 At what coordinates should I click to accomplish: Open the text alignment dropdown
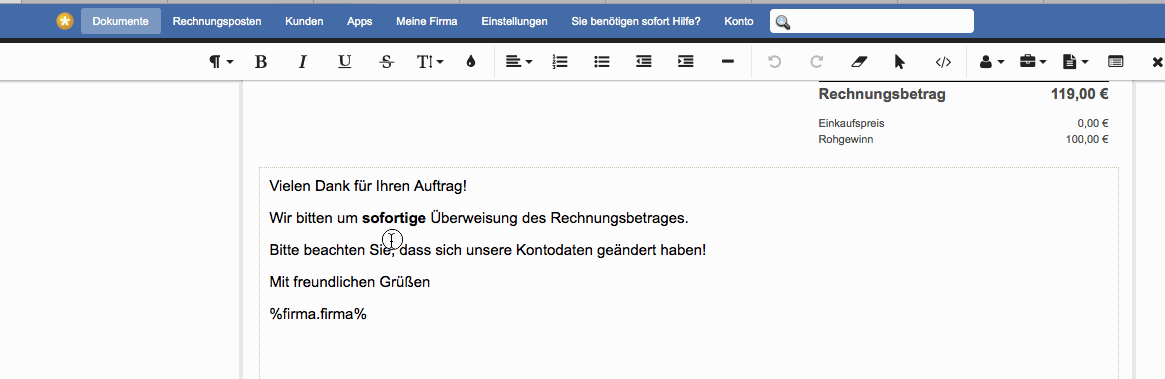click(519, 62)
